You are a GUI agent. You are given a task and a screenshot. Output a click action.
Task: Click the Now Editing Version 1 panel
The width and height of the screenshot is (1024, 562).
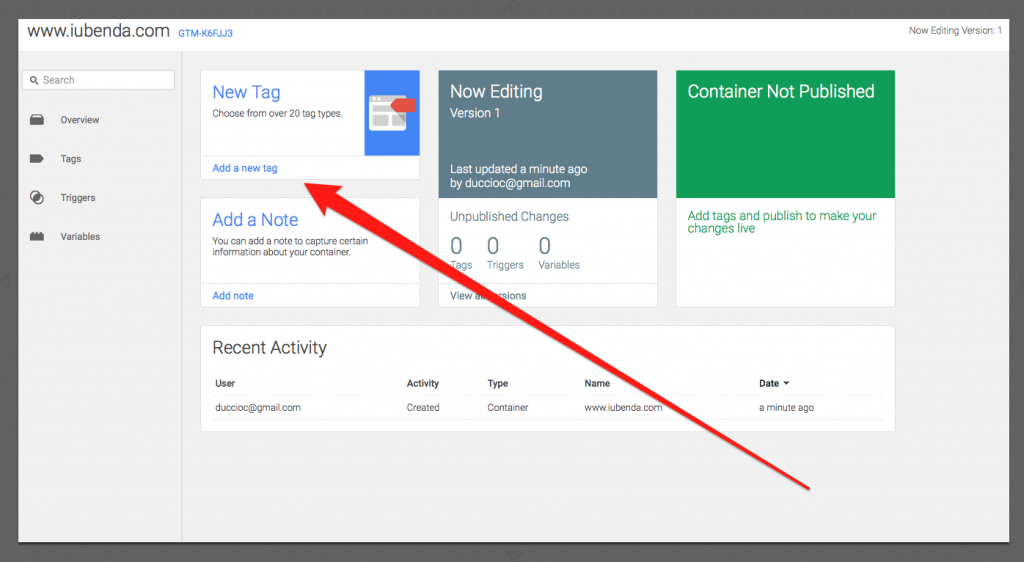[547, 135]
